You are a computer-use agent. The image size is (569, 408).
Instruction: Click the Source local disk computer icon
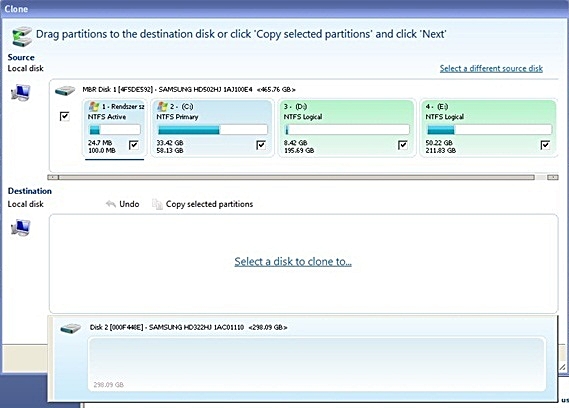tap(20, 93)
